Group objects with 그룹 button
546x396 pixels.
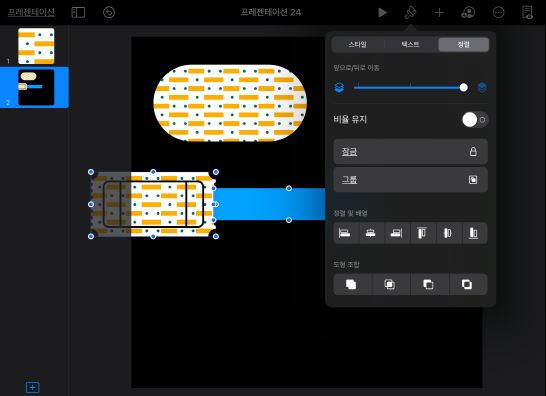pos(410,180)
